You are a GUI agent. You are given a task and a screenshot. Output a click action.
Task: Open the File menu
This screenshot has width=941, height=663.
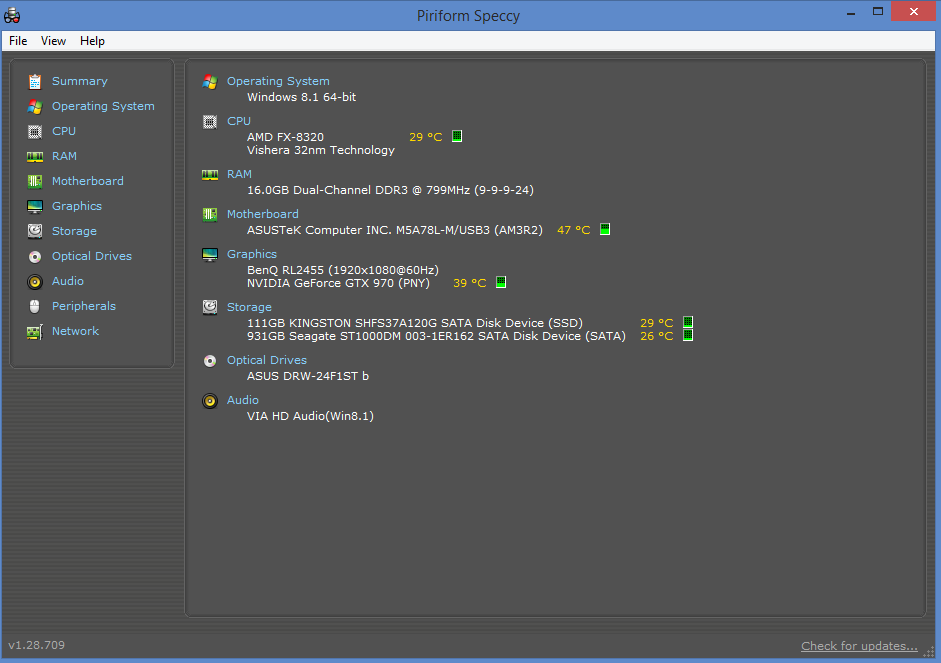click(x=18, y=41)
